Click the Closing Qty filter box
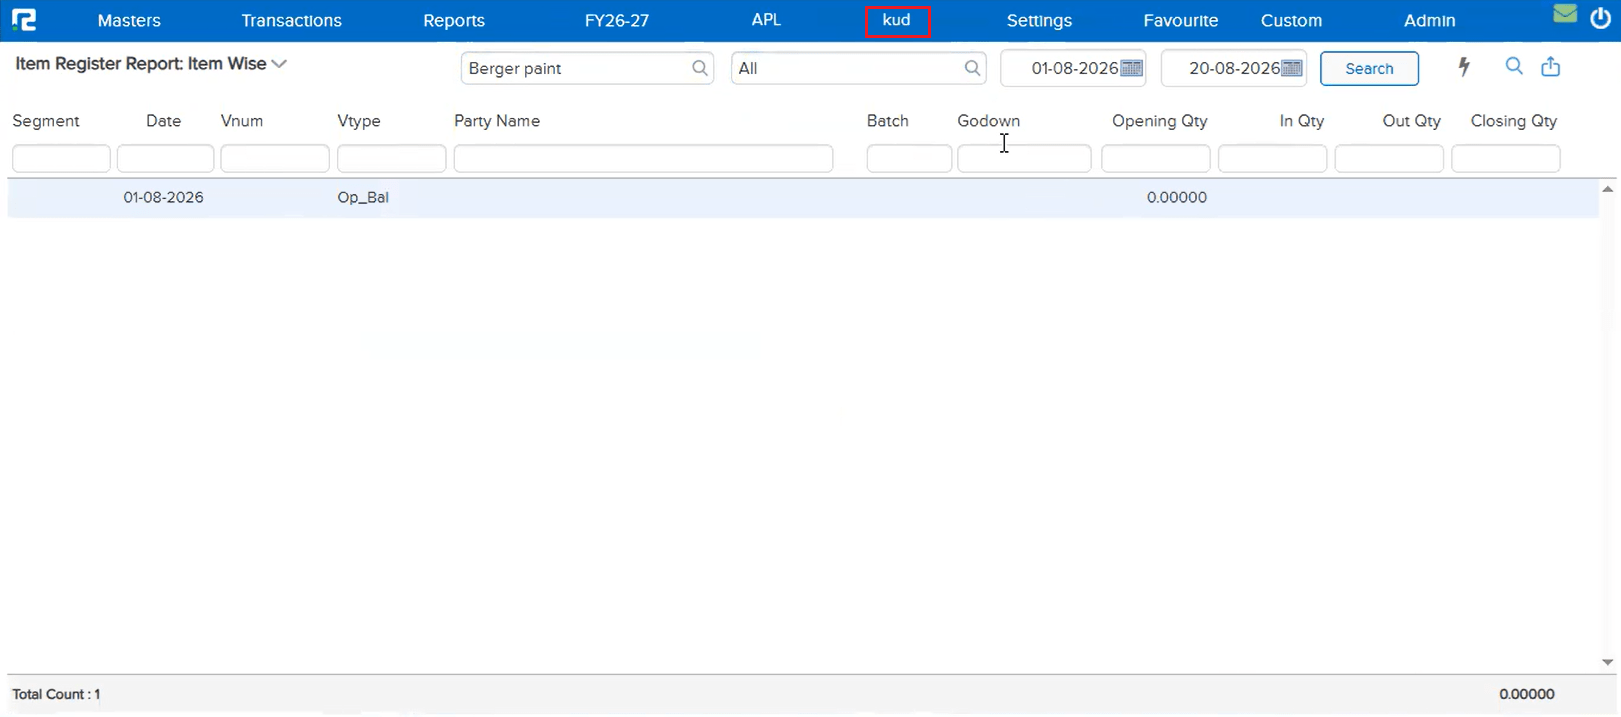Screen dimensions: 1621x717 coord(1506,158)
